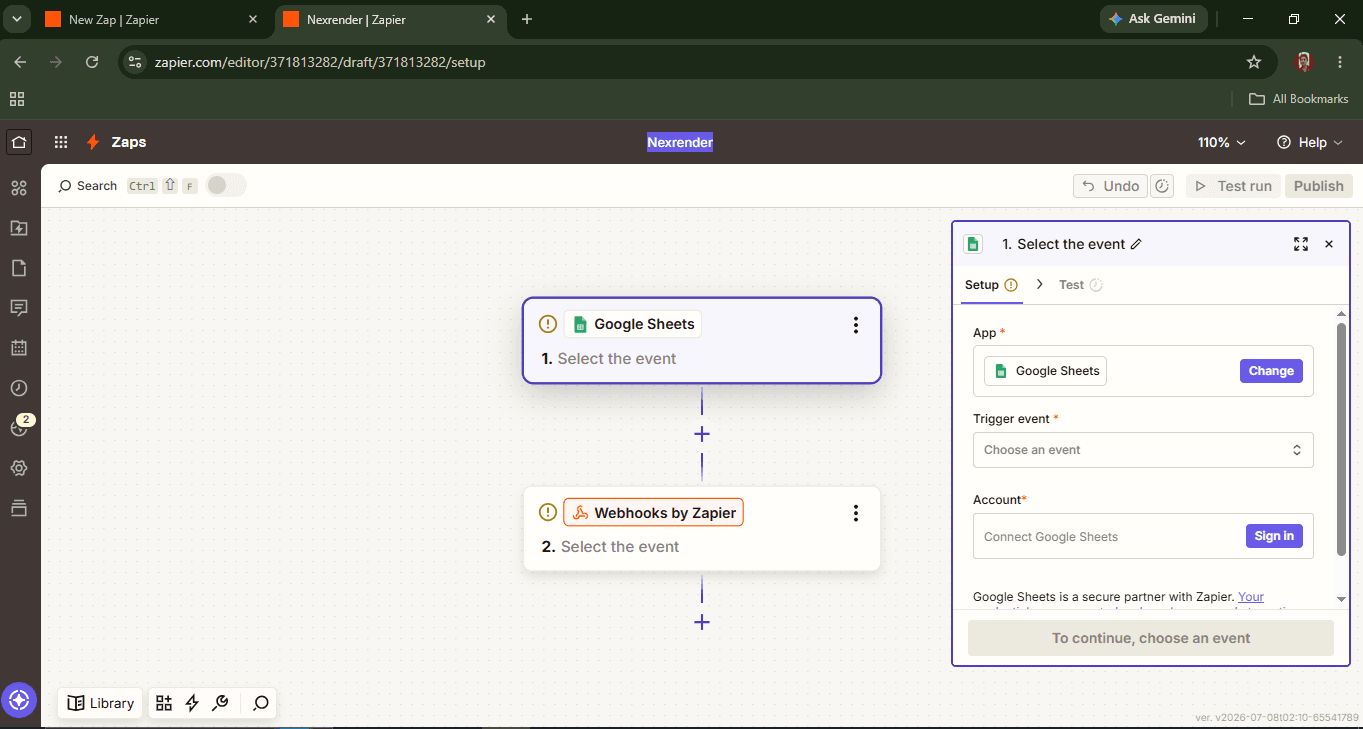This screenshot has height=729, width=1363.
Task: Click the orange Zaps lightning icon
Action: pos(93,142)
